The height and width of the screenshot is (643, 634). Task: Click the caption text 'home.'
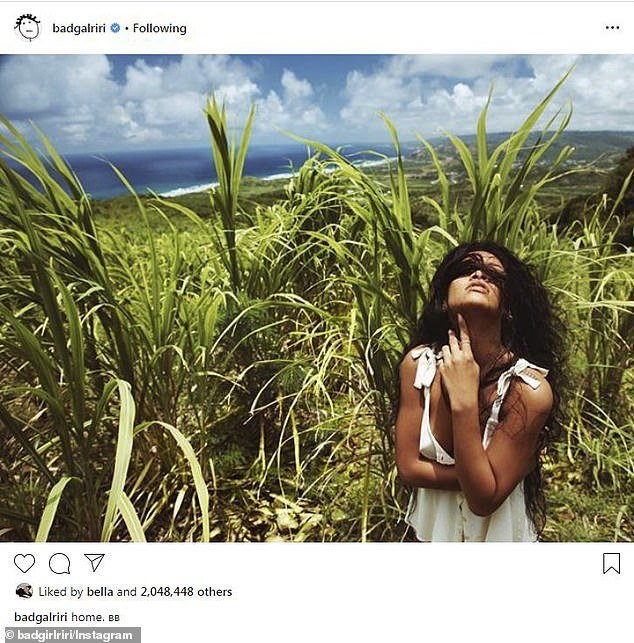point(87,617)
